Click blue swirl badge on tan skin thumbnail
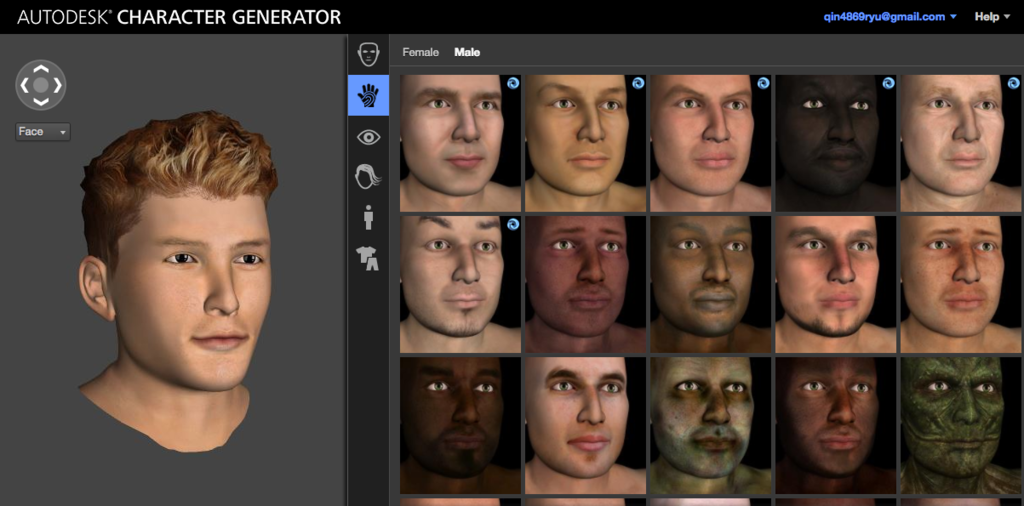Image resolution: width=1024 pixels, height=506 pixels. [x=638, y=83]
